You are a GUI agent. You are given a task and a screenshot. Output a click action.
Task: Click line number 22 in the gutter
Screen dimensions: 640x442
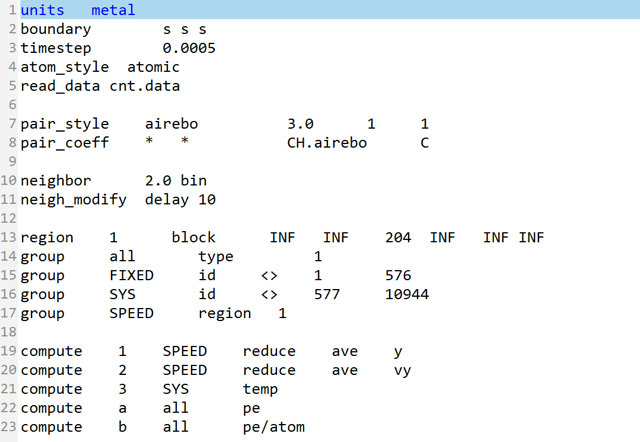(8, 408)
